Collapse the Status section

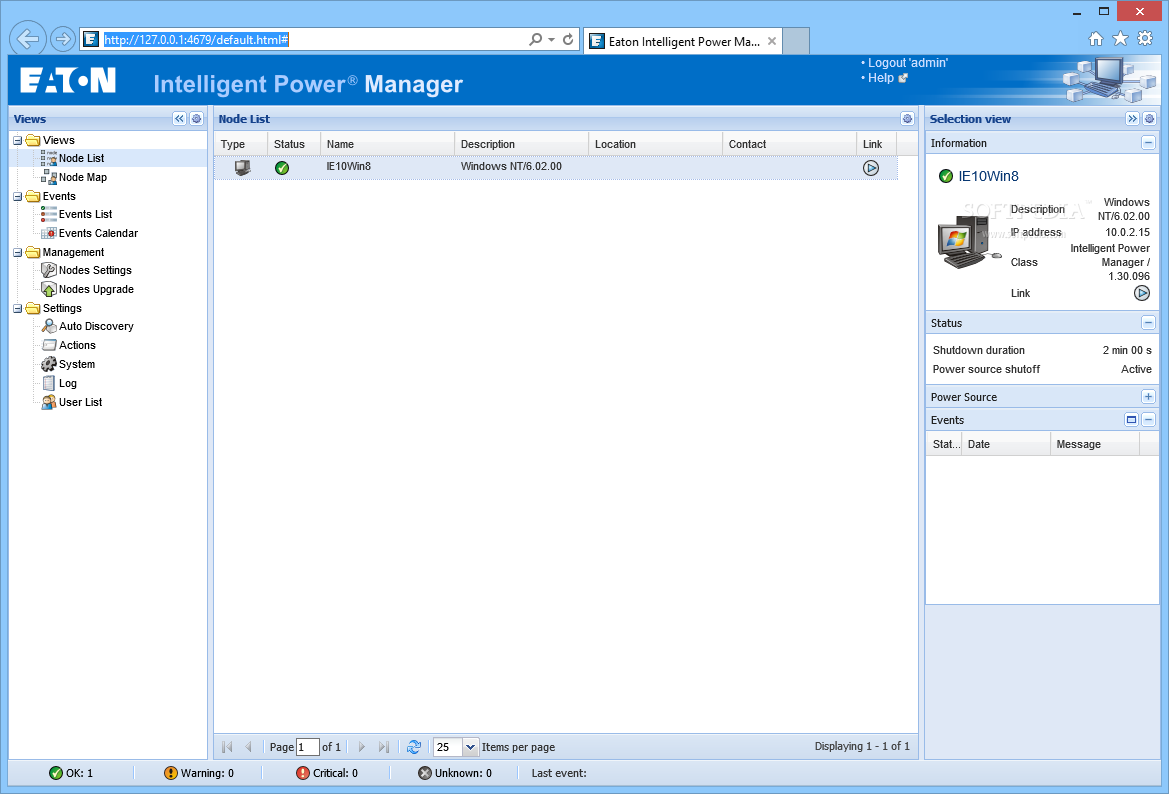(1148, 323)
